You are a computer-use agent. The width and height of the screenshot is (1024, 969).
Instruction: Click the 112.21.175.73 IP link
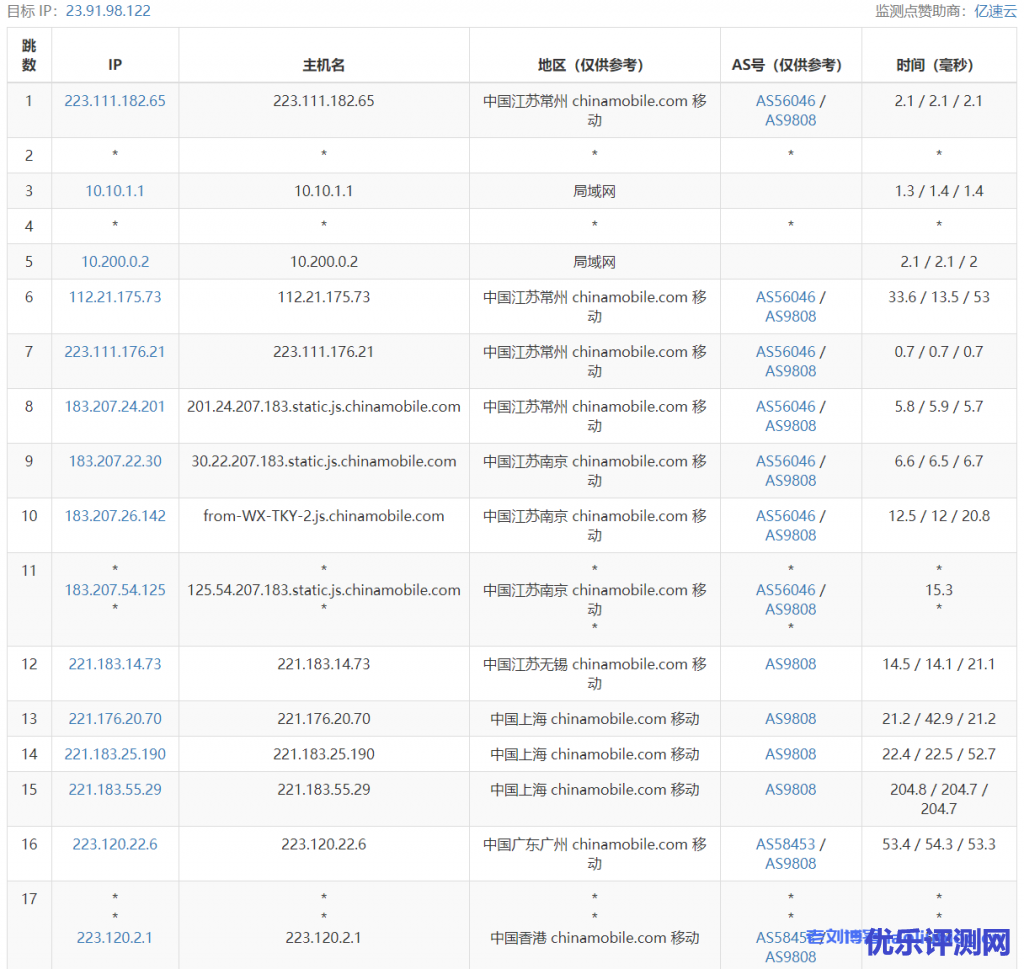pyautogui.click(x=115, y=297)
